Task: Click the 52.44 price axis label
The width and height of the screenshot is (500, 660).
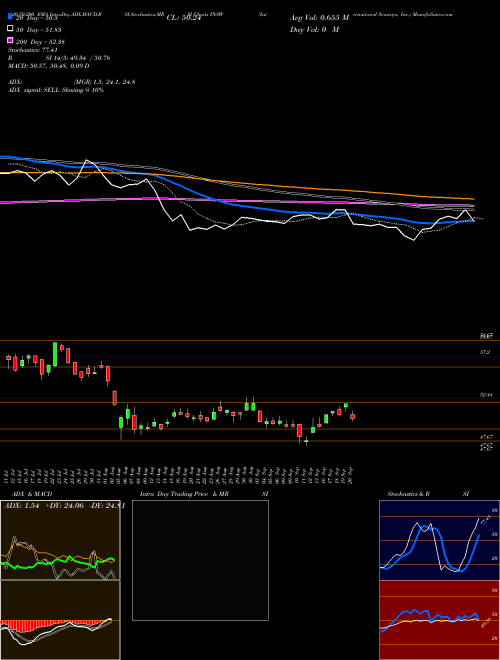Action: click(486, 395)
